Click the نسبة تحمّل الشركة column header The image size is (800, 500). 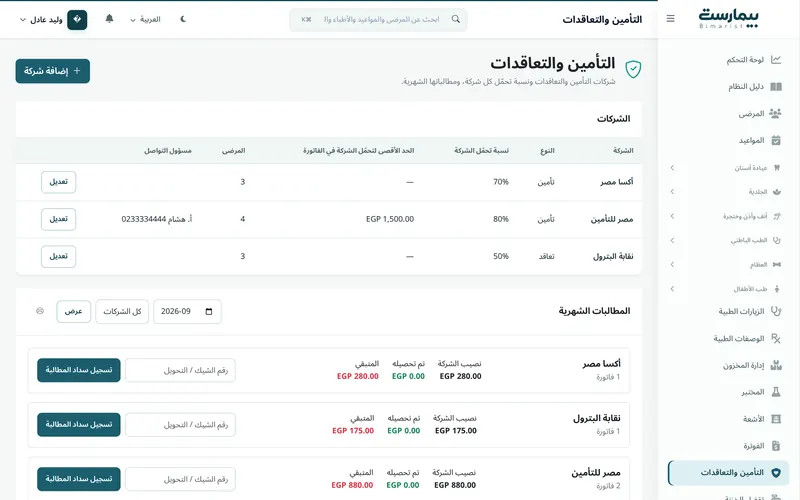point(481,151)
